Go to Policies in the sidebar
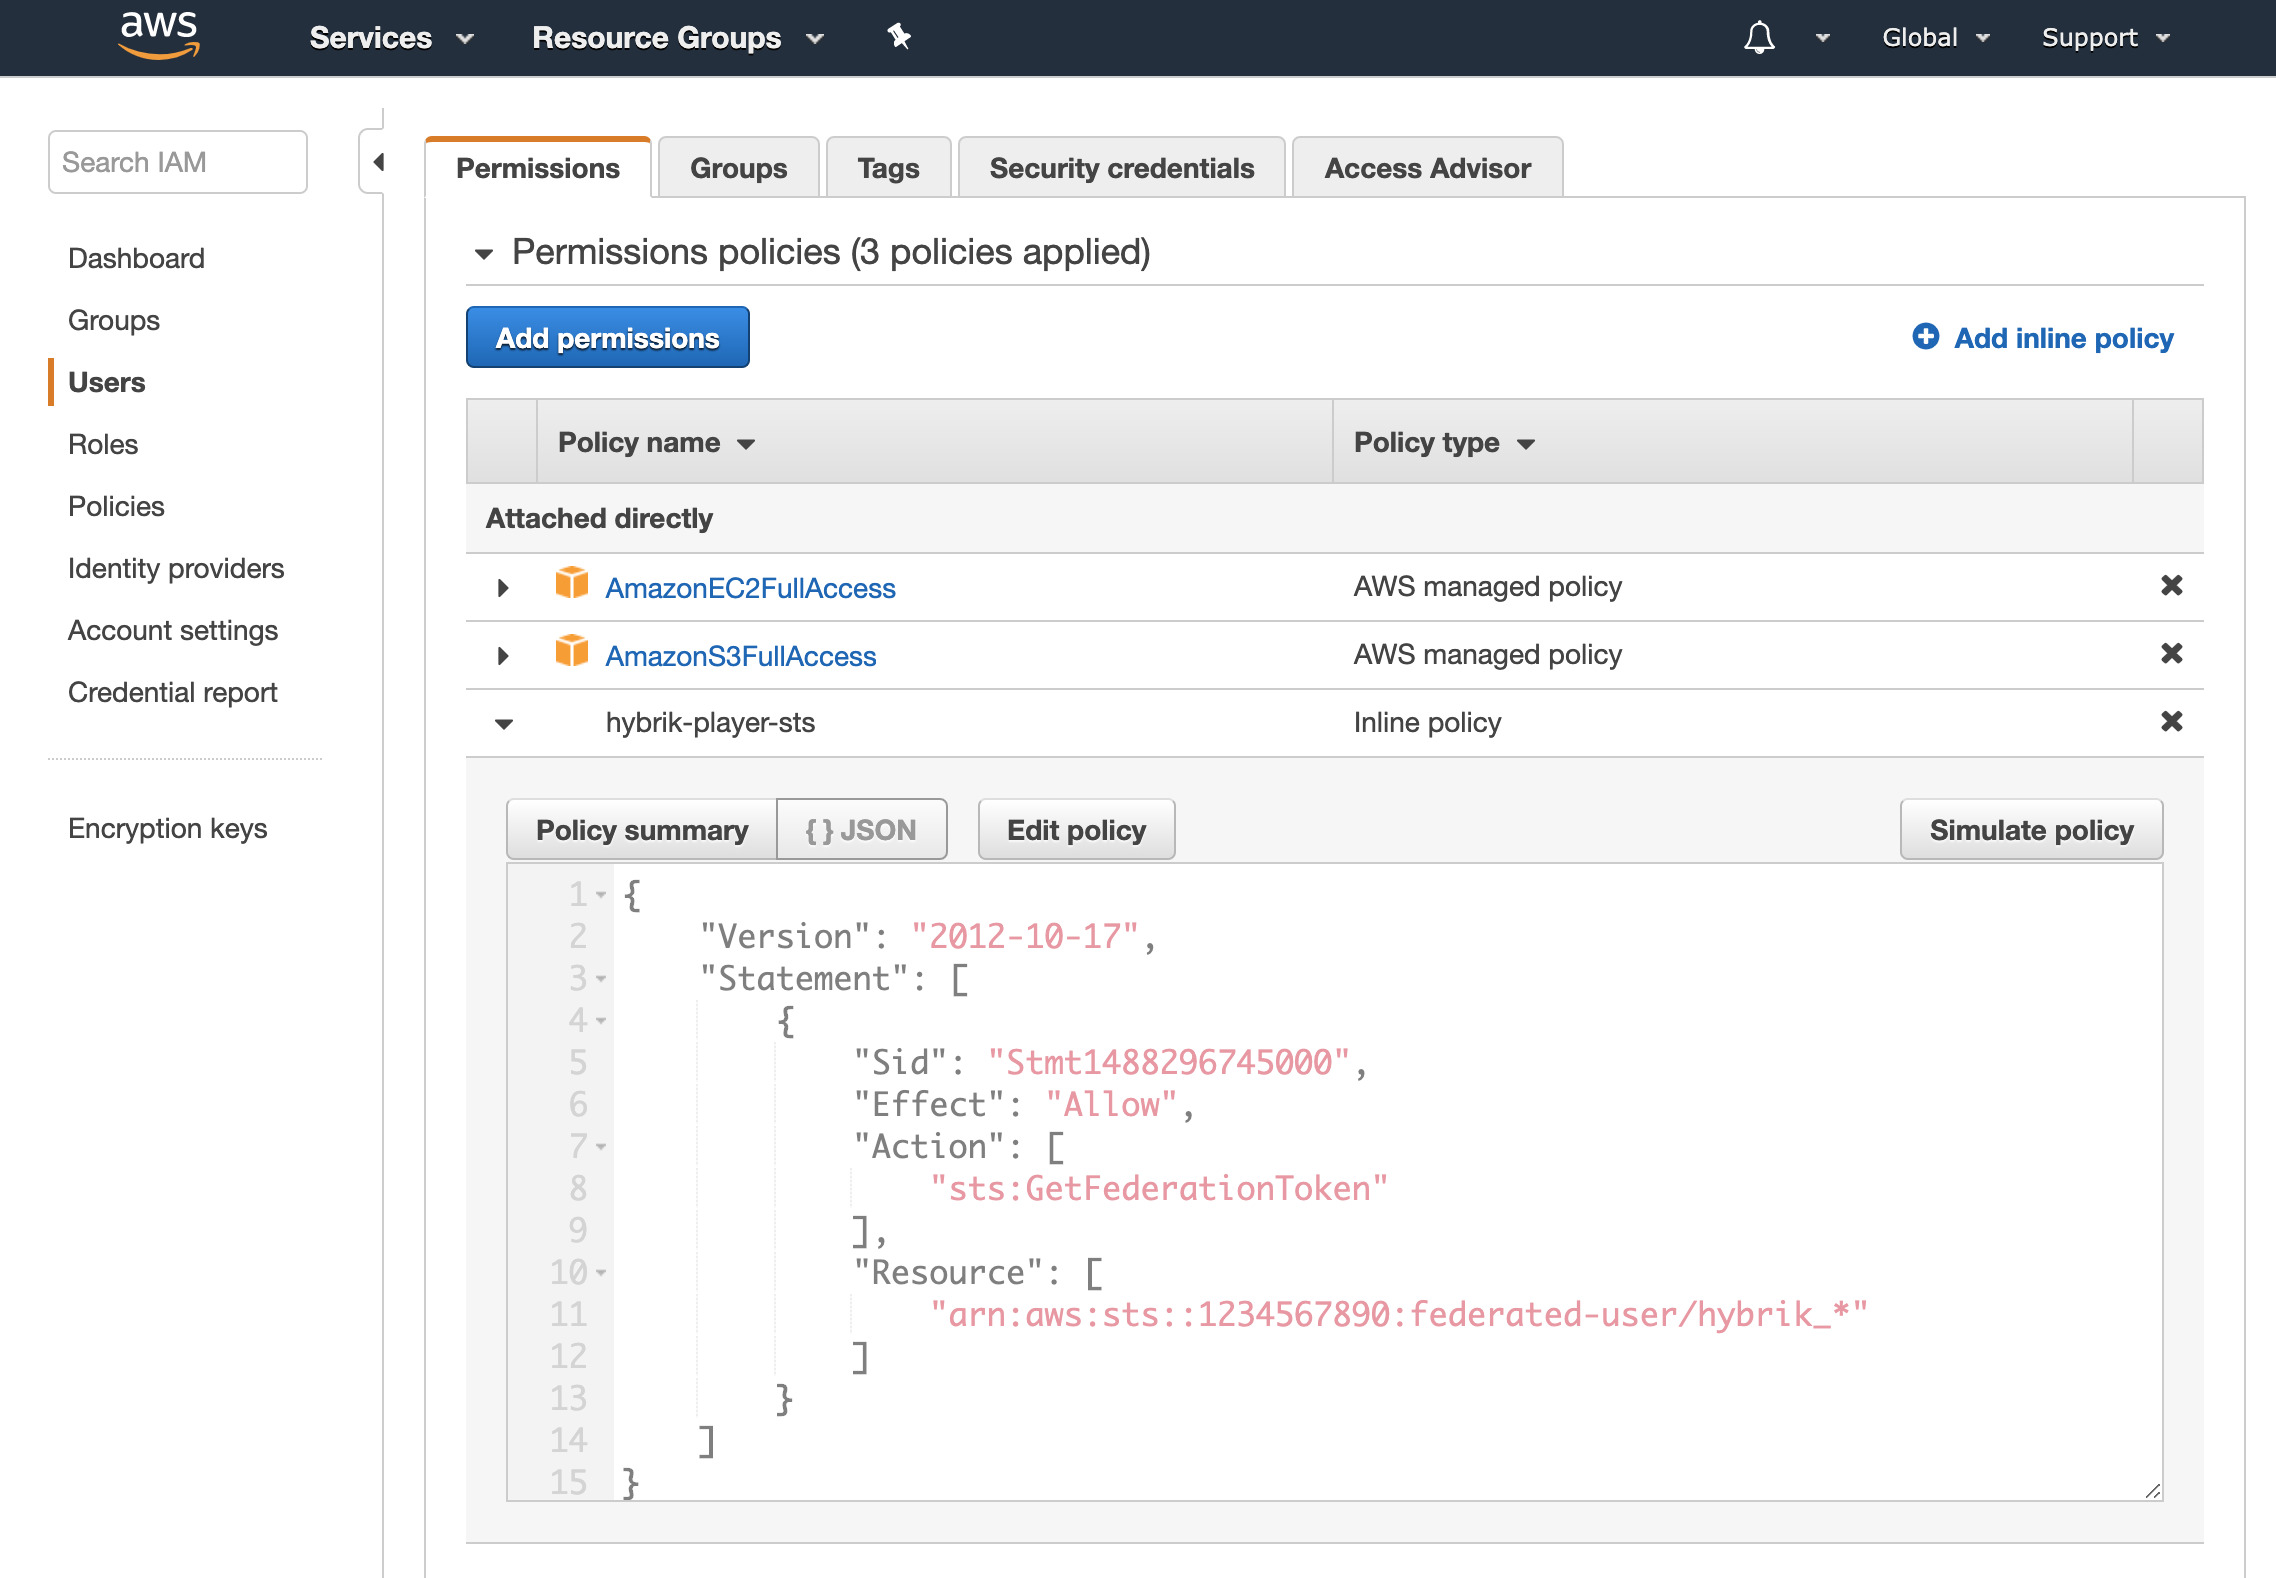The height and width of the screenshot is (1578, 2276). [116, 506]
